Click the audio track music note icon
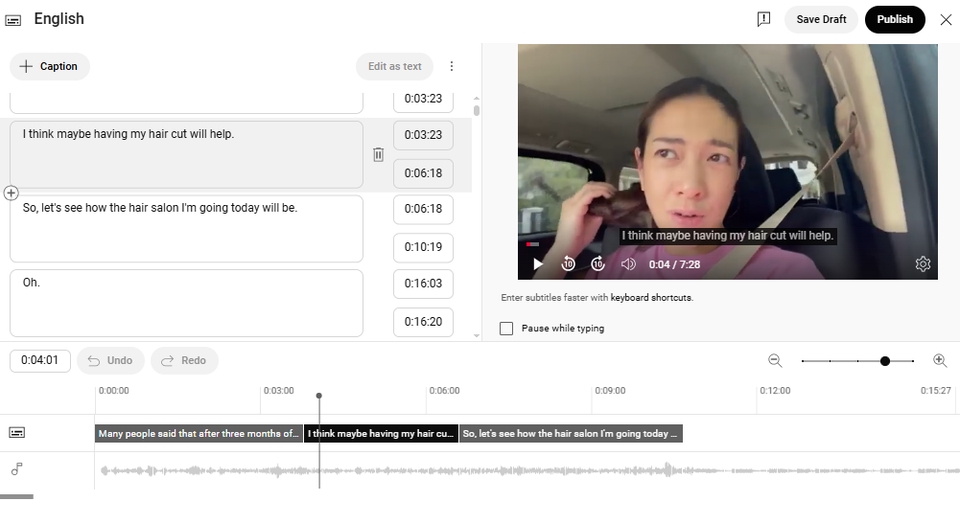 pyautogui.click(x=17, y=470)
